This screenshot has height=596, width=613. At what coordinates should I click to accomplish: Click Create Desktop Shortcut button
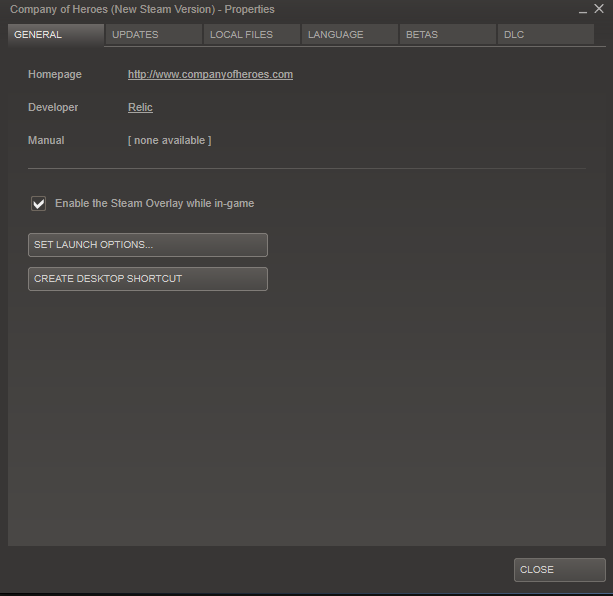(x=148, y=279)
